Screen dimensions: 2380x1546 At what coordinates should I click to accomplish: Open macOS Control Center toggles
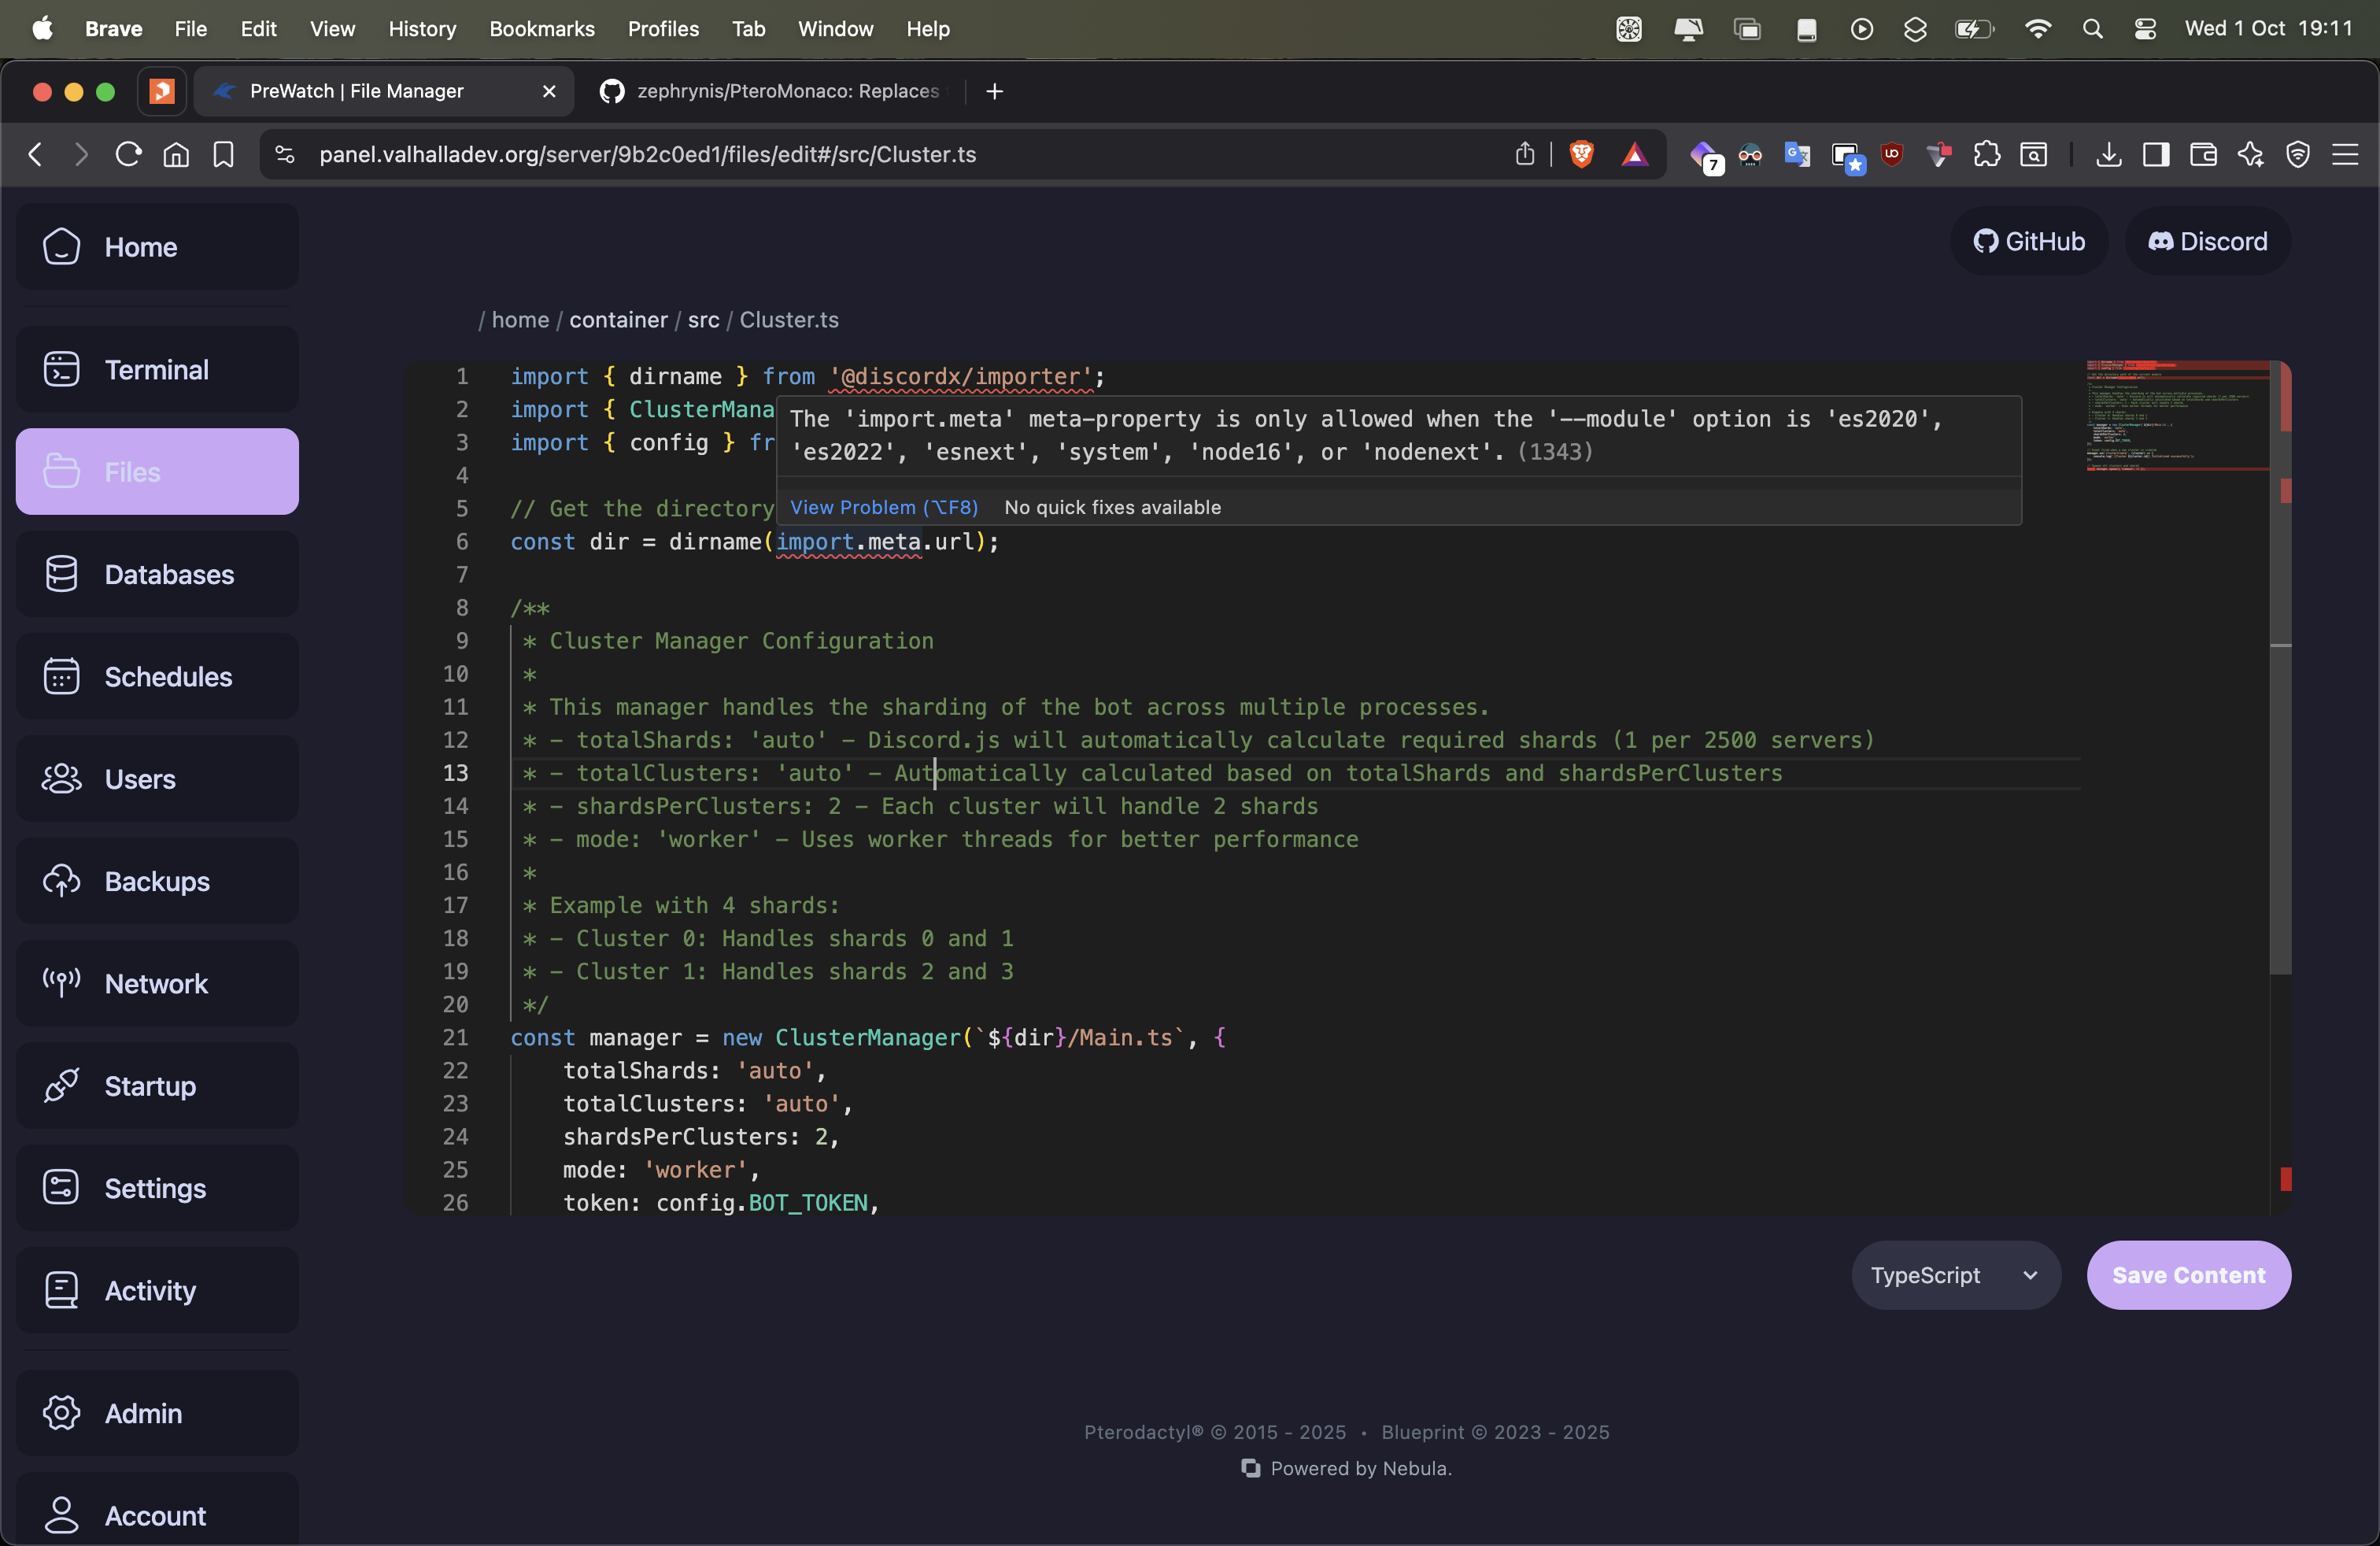tap(2144, 29)
